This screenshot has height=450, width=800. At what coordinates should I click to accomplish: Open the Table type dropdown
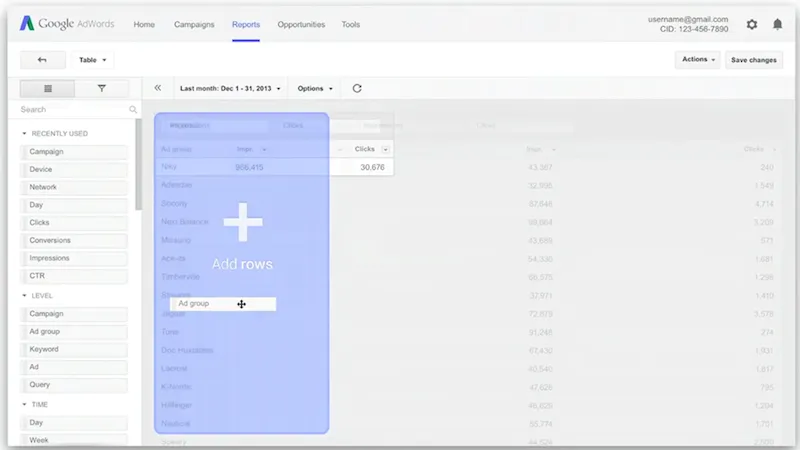93,60
